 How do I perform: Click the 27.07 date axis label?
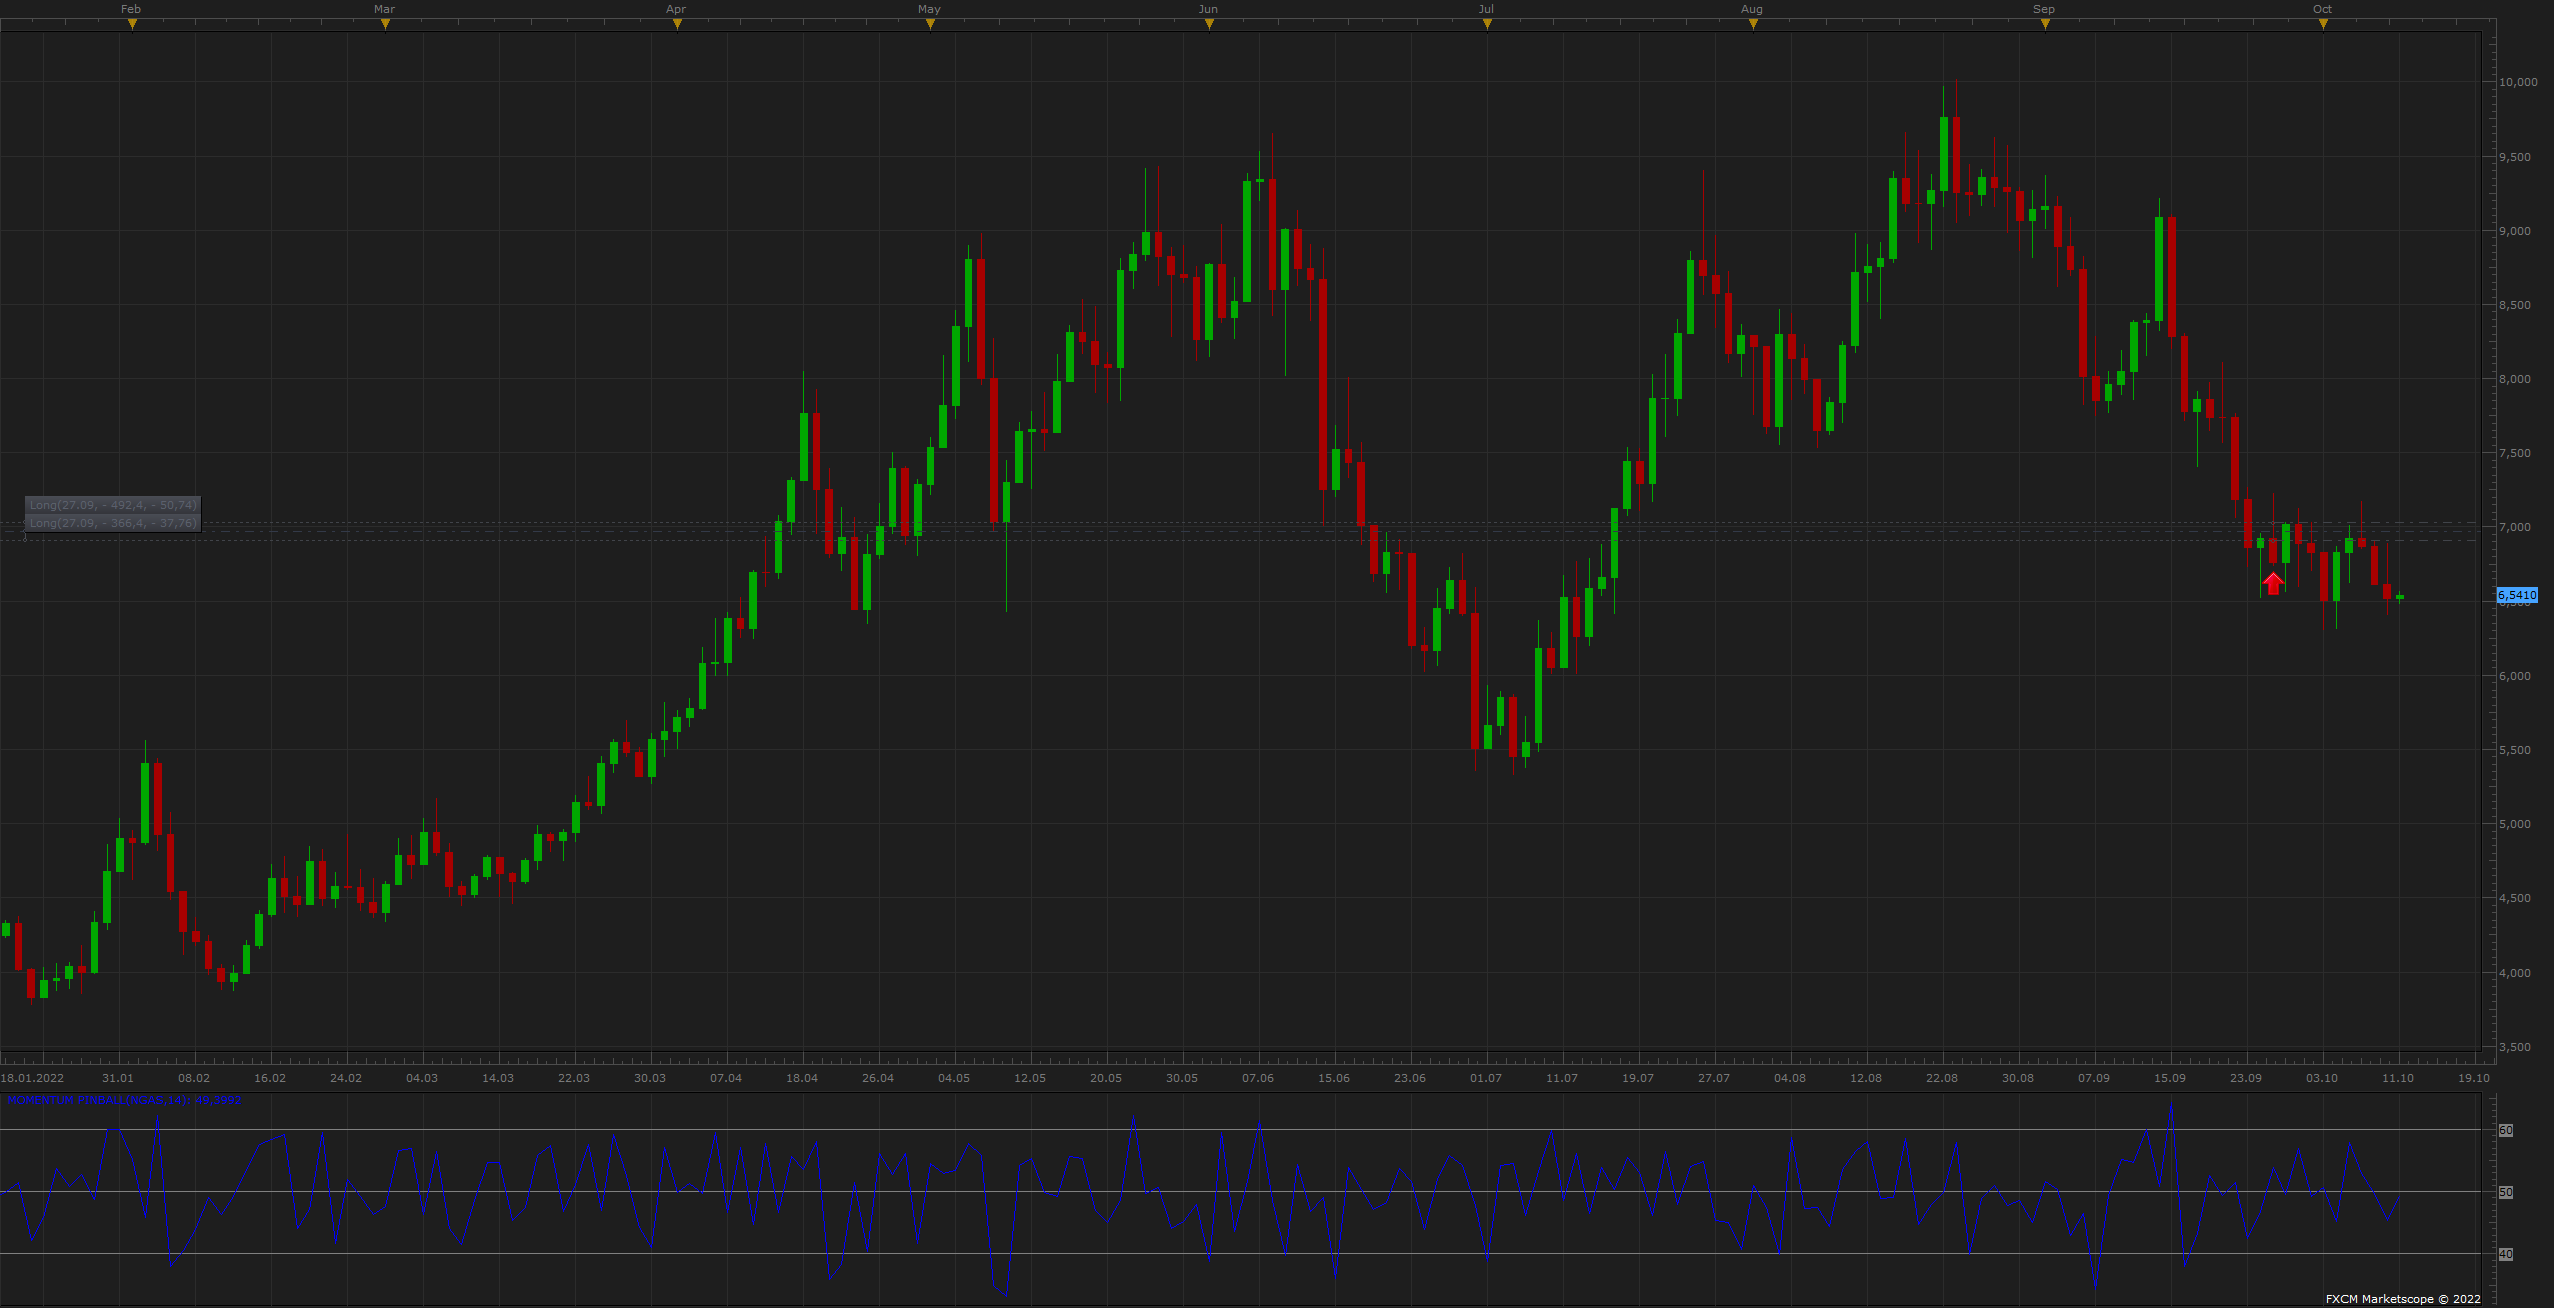1714,1078
